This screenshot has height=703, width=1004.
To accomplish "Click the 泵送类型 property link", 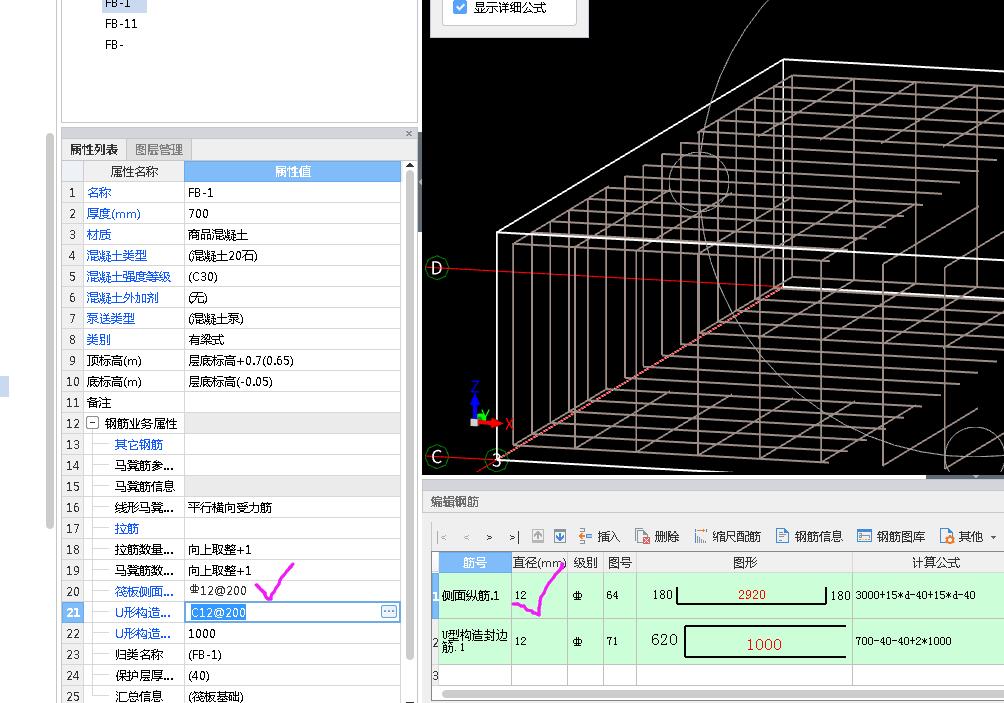I will pos(111,318).
